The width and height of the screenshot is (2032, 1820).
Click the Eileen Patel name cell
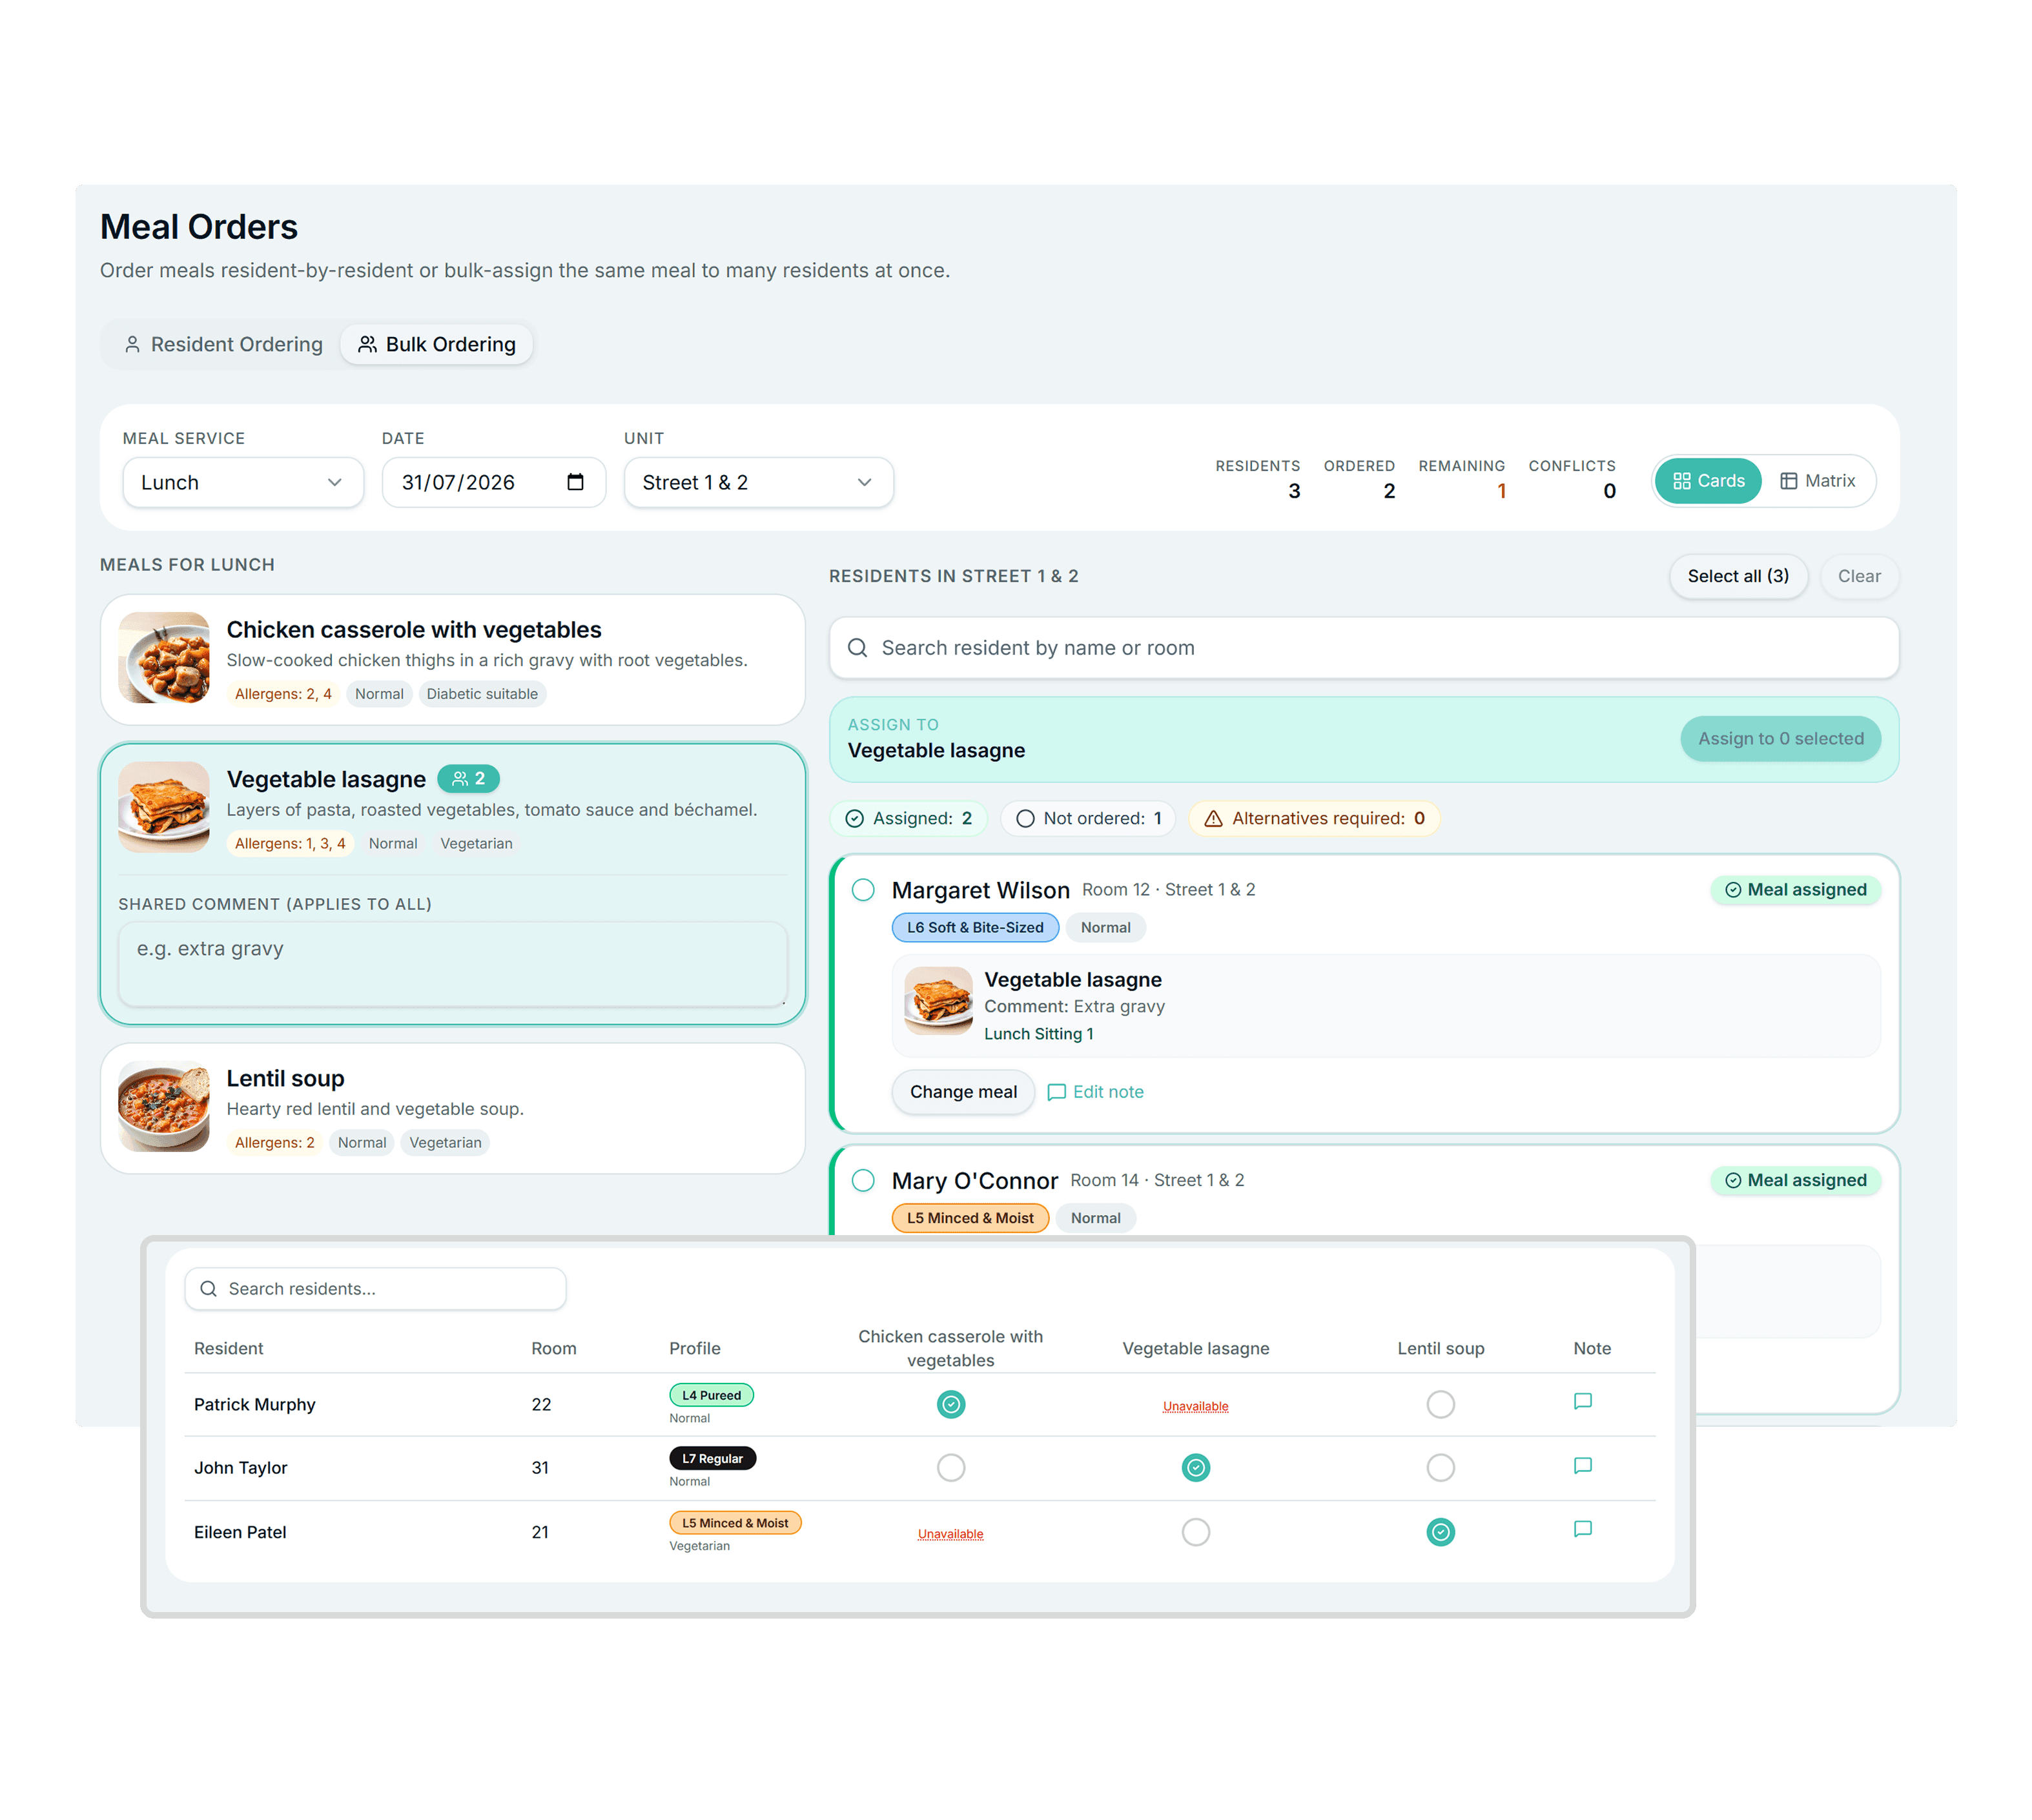coord(240,1532)
